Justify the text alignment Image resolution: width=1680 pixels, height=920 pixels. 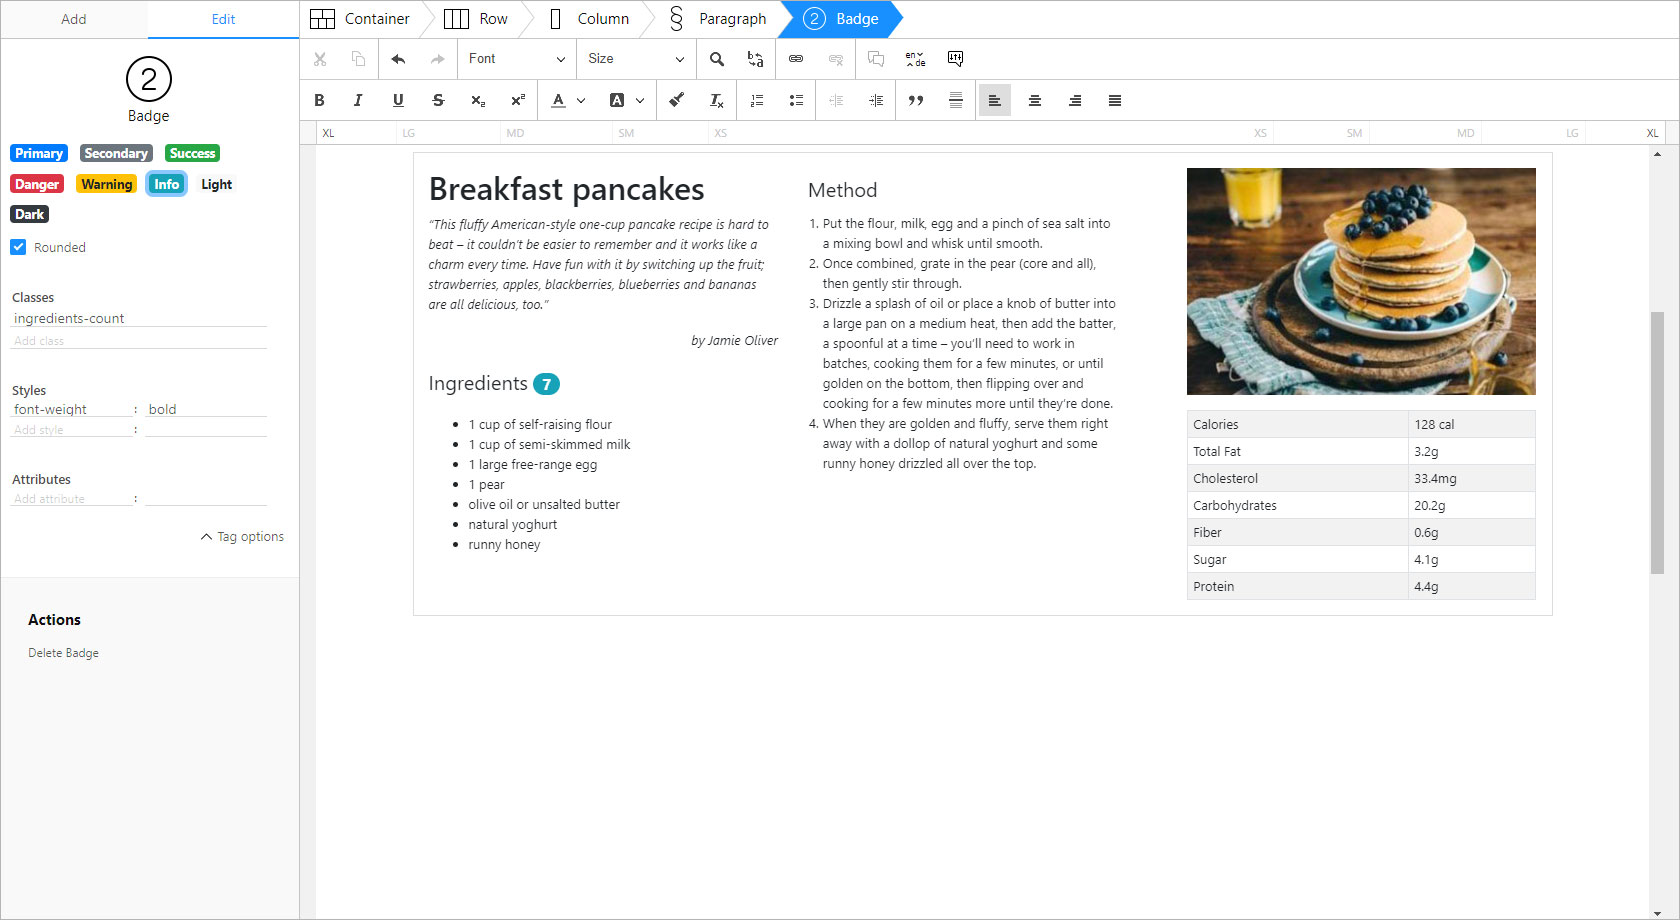[x=1115, y=100]
